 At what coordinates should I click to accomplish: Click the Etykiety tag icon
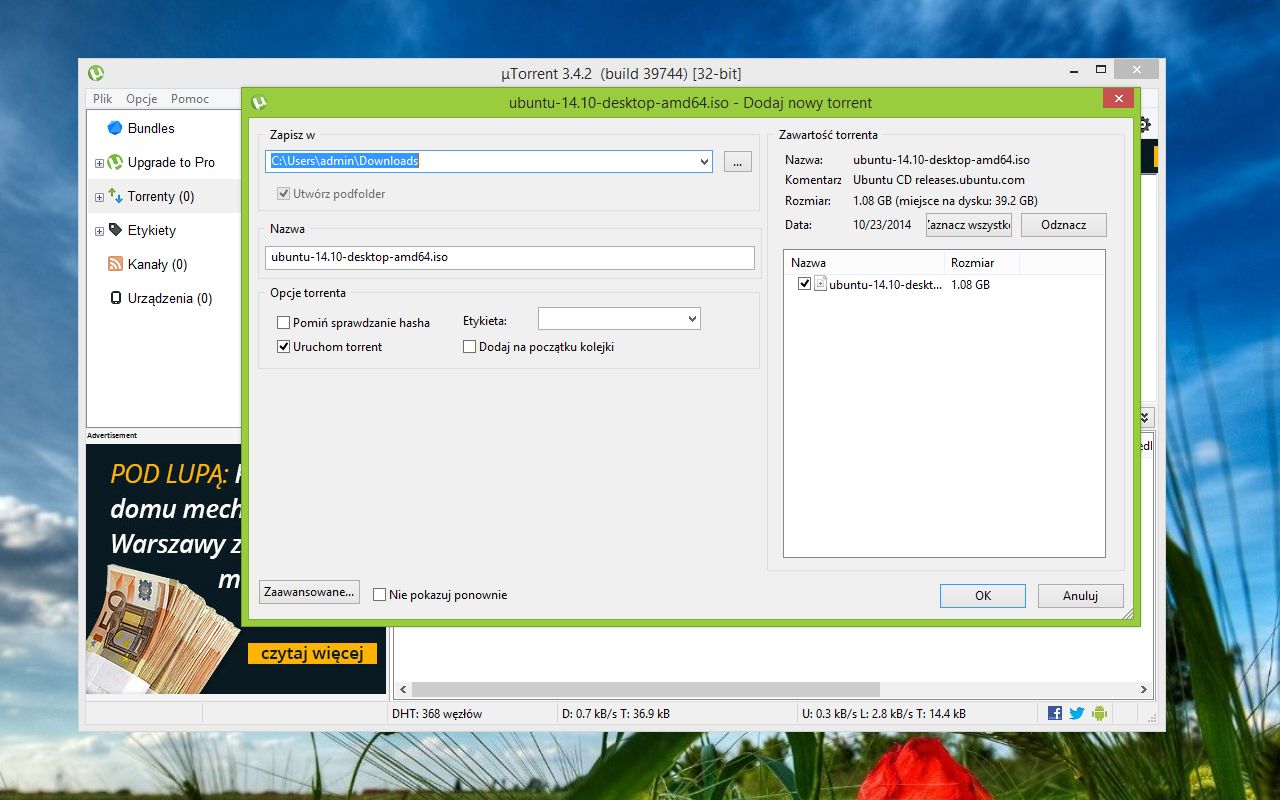coord(115,230)
